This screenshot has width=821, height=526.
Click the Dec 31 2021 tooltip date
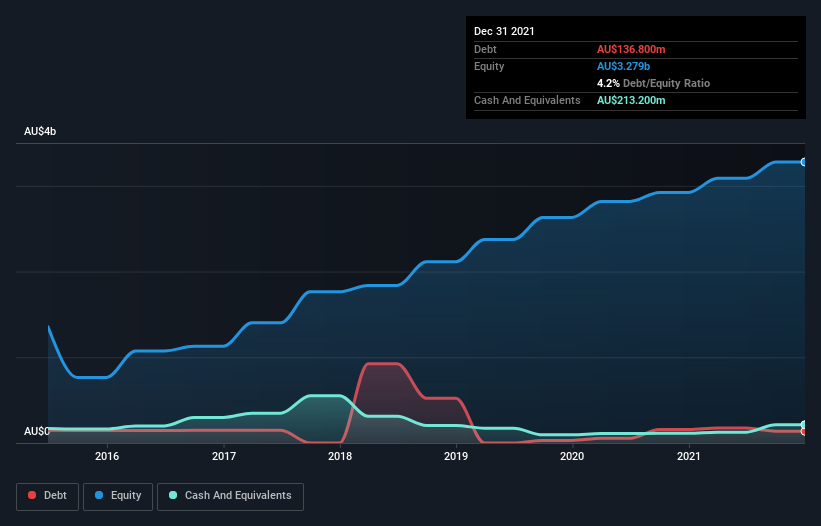[x=504, y=31]
